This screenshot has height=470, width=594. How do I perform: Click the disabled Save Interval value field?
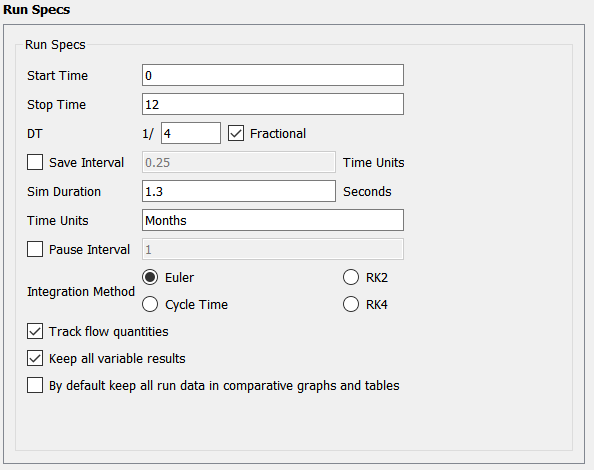point(239,162)
